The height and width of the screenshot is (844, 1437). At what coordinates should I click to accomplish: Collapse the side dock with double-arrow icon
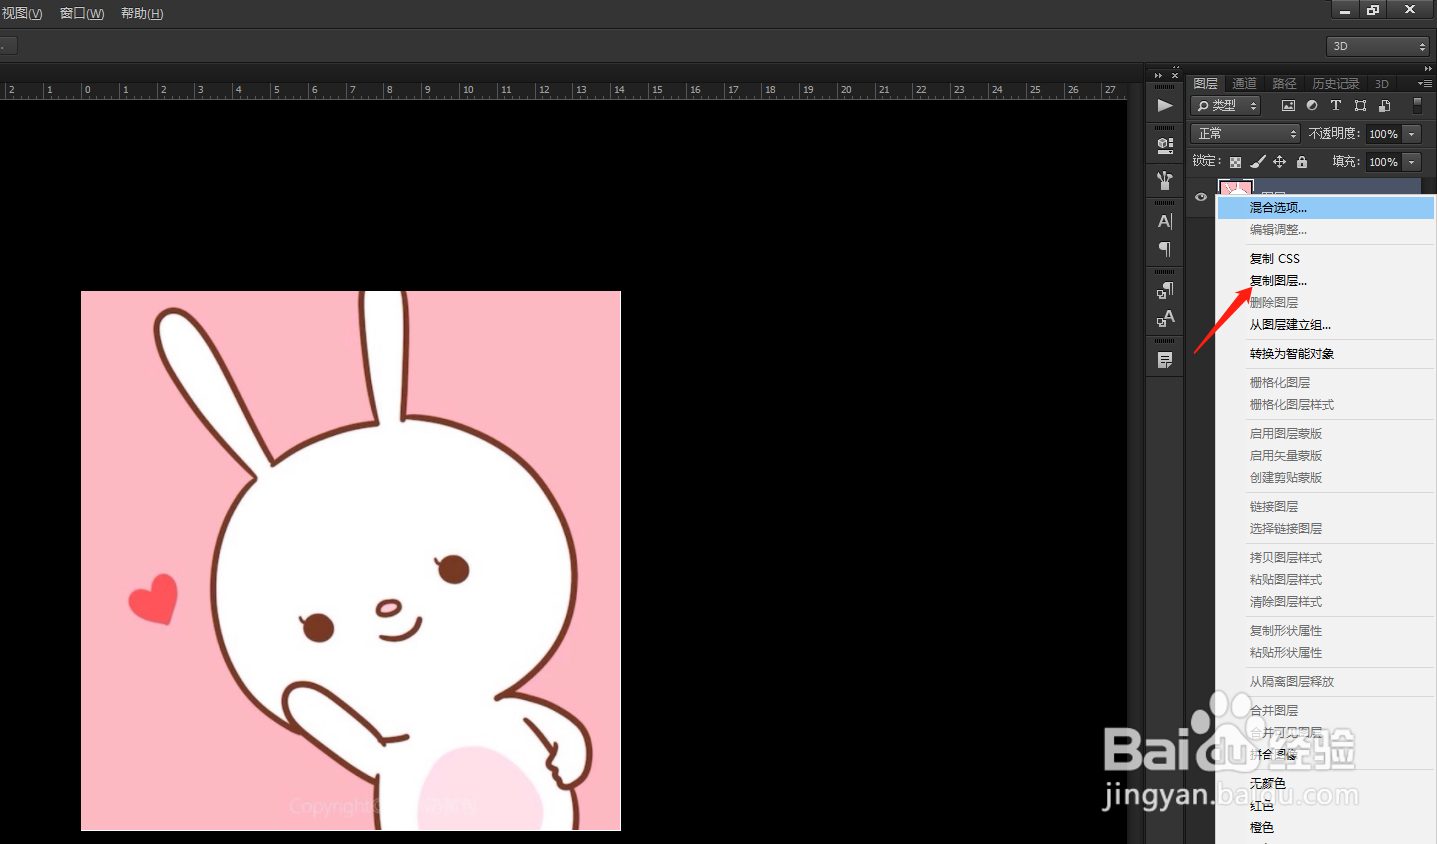[x=1159, y=75]
